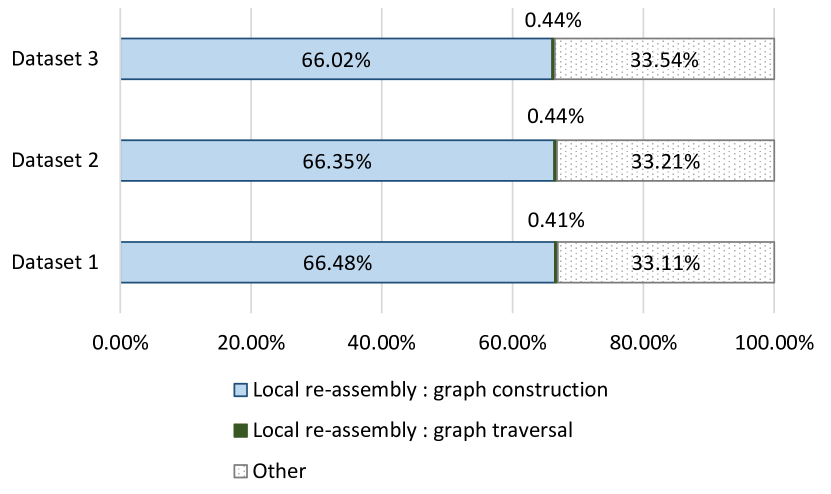Screen dimensions: 831x494
Task: Click the 'Local re-assembly : graph traversal' legend text
Action: pyautogui.click(x=413, y=430)
